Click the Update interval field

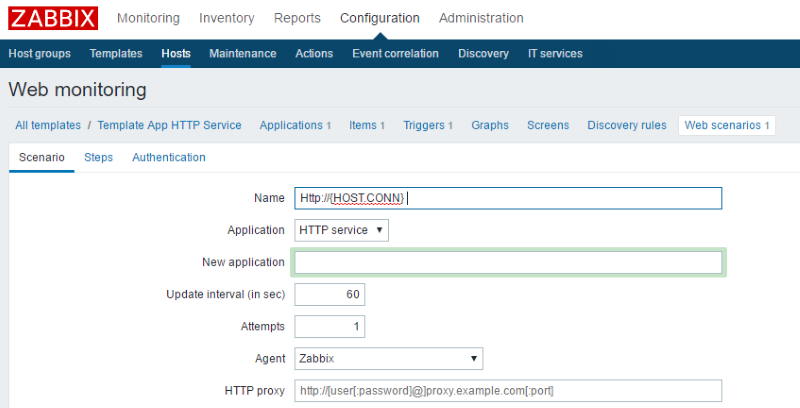(x=330, y=294)
